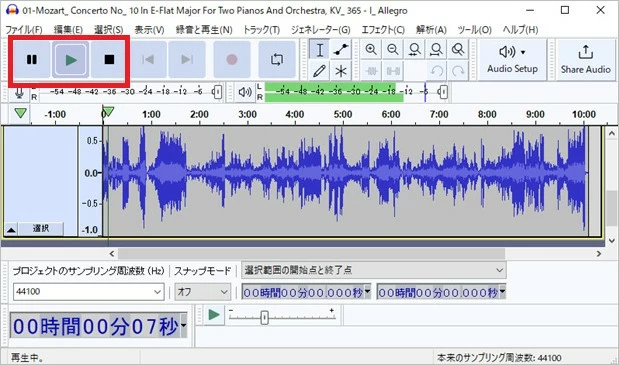Click Play-at-speed green button
619x365 pixels.
214,314
